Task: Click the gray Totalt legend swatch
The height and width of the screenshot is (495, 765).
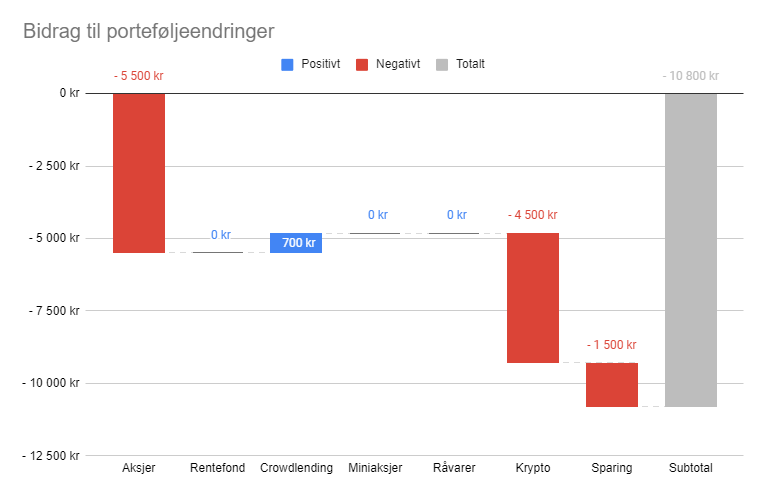Action: 442,64
